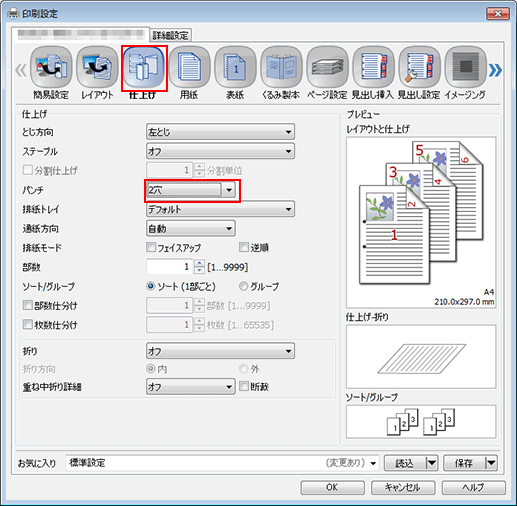The width and height of the screenshot is (517, 506).
Task: Select the ソート (1部ごと) radio button
Action: click(151, 286)
